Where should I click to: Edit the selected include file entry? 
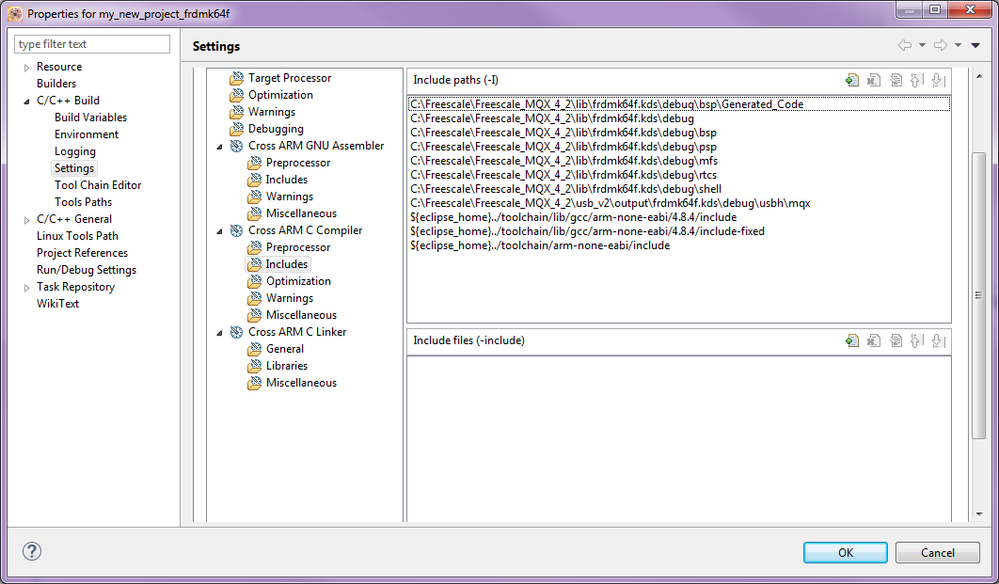tap(896, 341)
